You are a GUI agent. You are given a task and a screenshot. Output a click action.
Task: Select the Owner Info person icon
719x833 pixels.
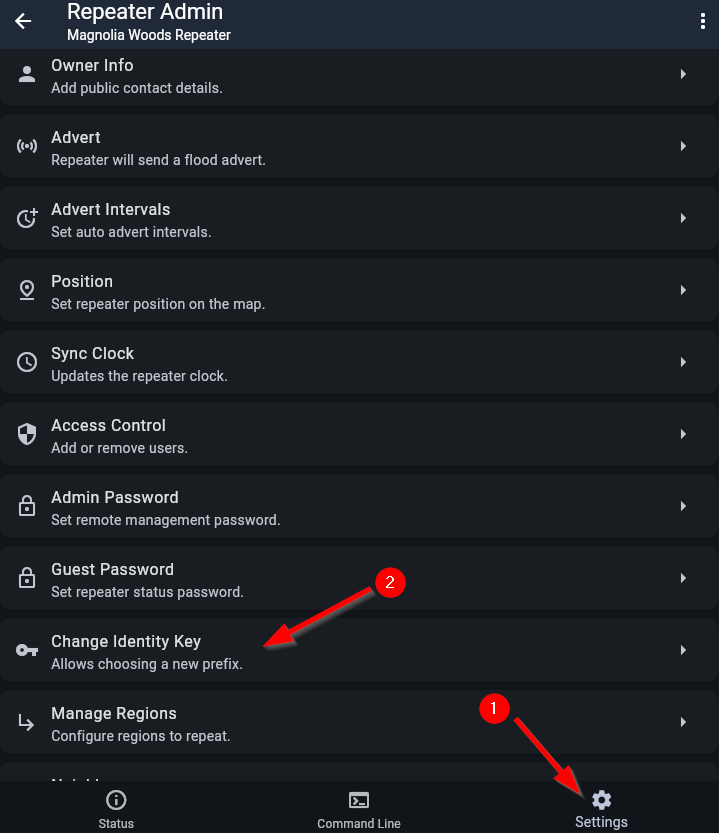27,73
